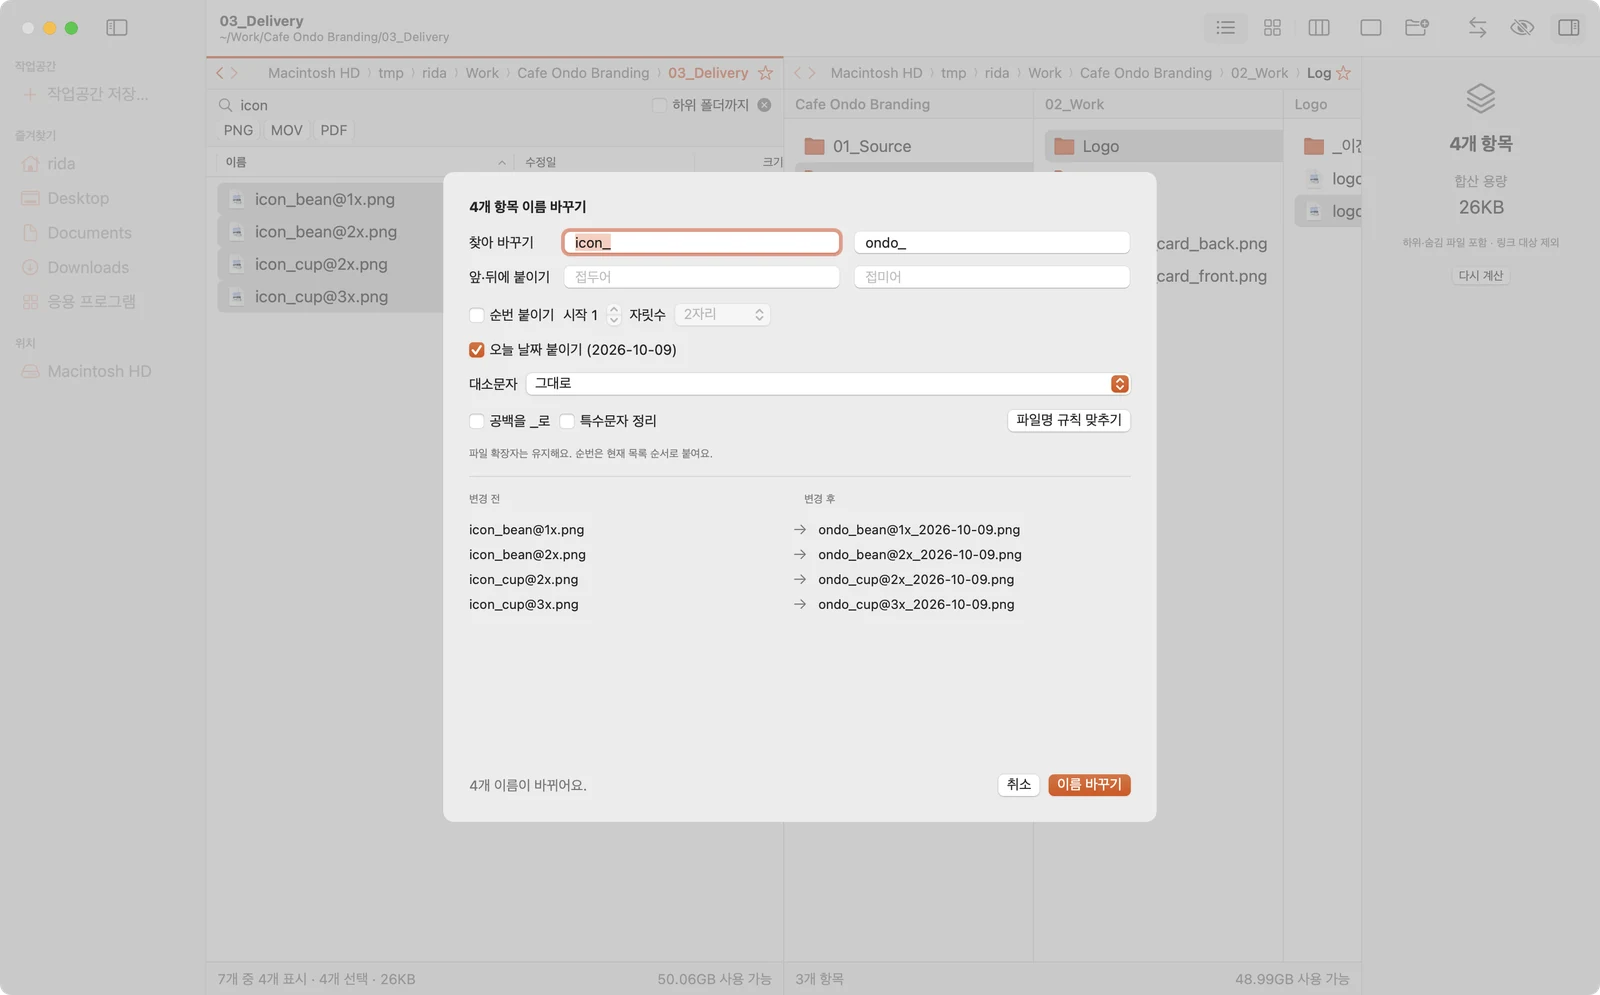Click 파일명 규칙 맞추기 button
The height and width of the screenshot is (995, 1600).
[x=1069, y=420]
